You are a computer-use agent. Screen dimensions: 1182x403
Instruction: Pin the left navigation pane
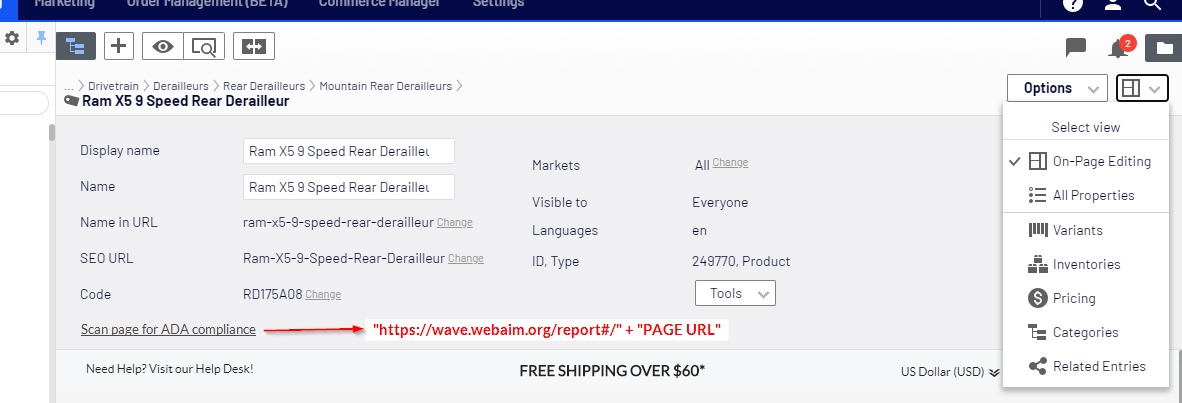click(41, 38)
